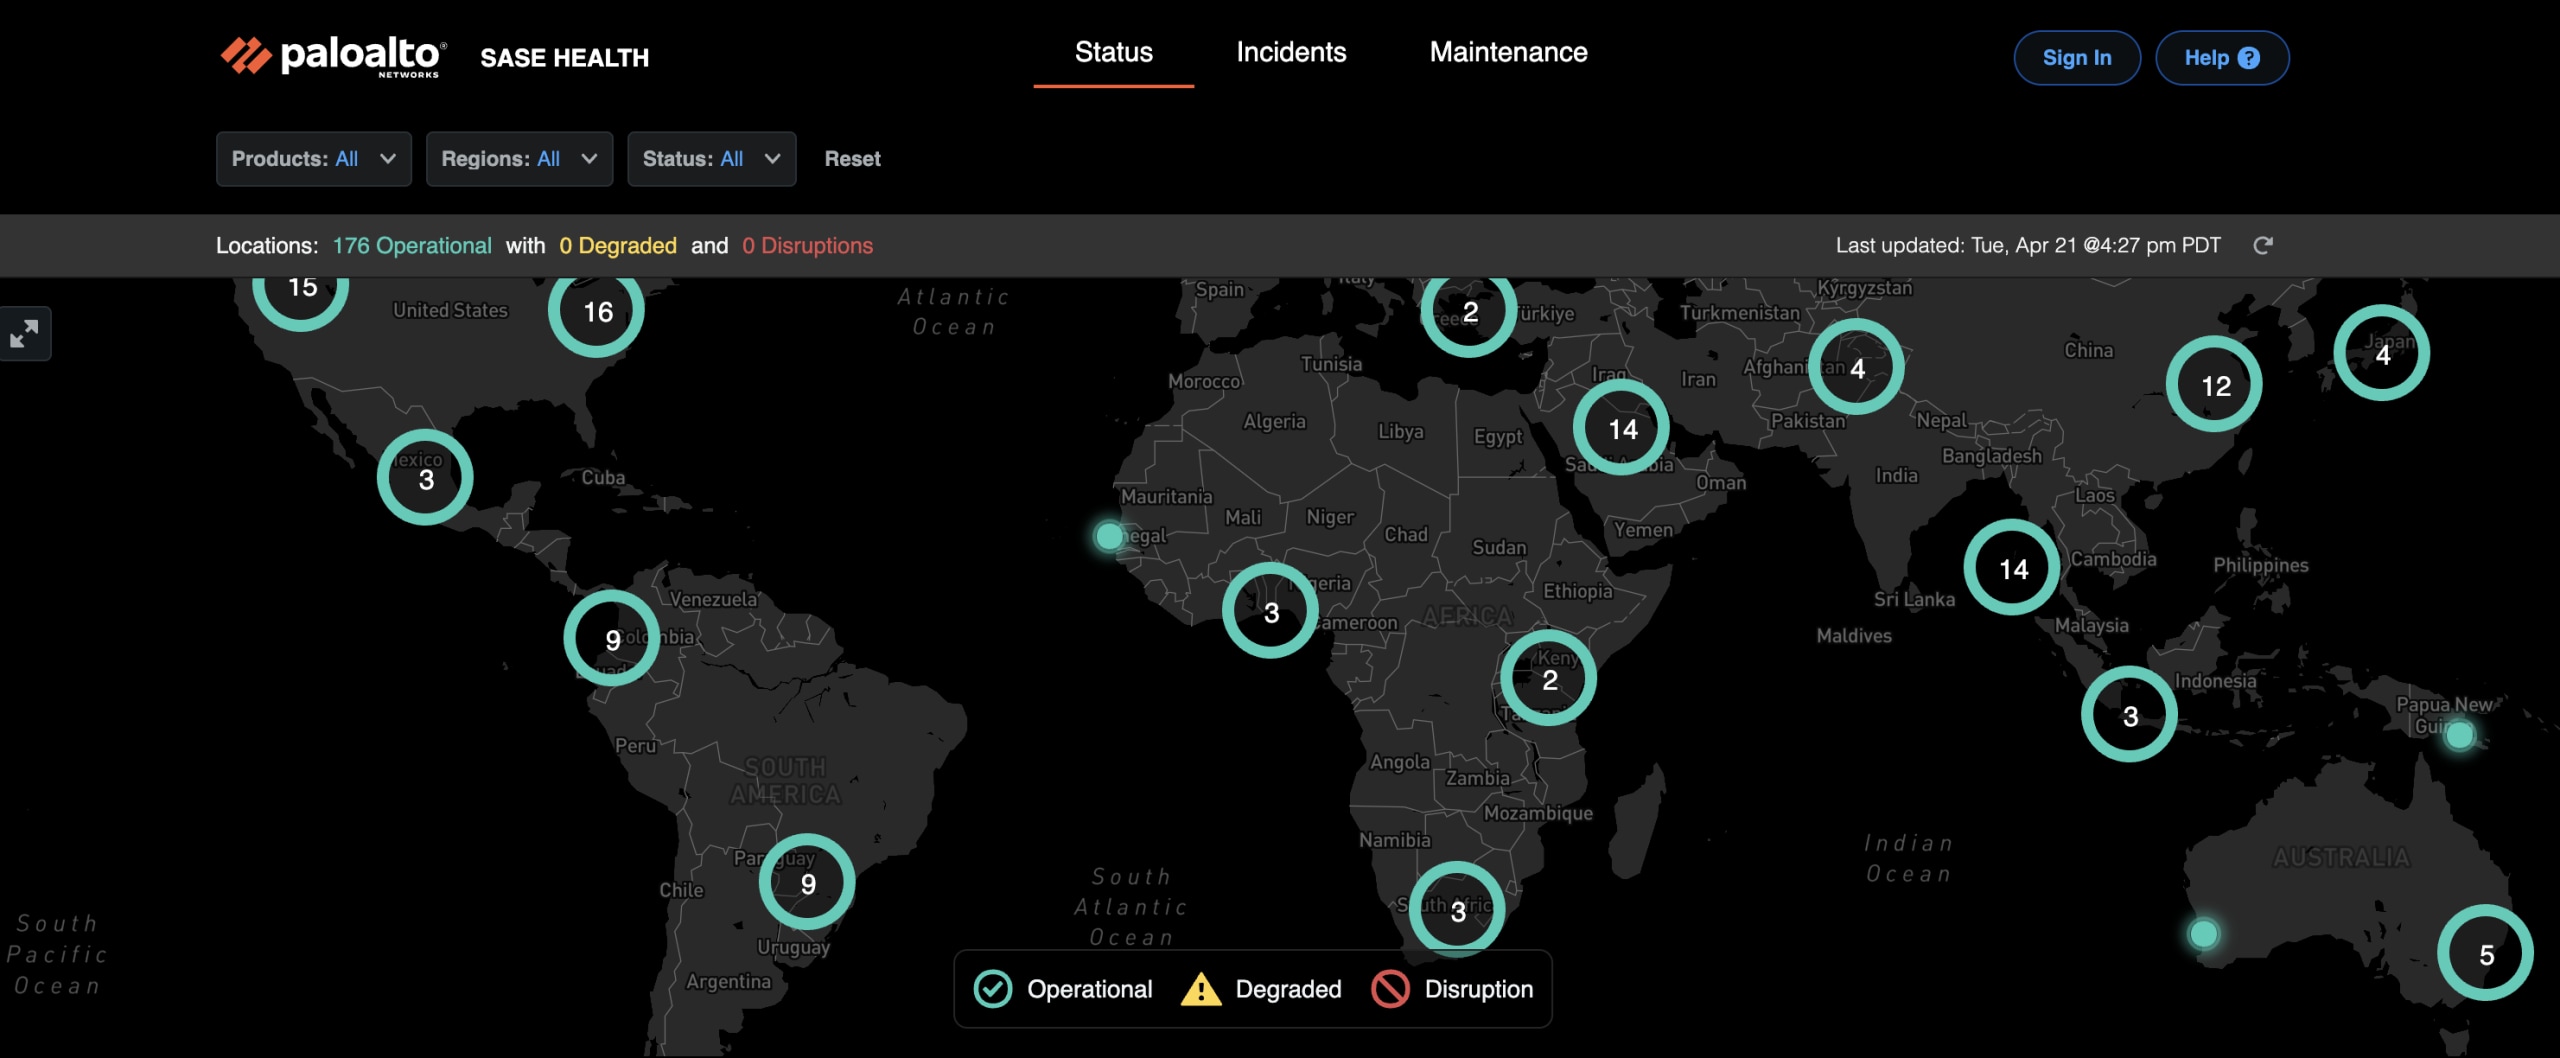2560x1058 pixels.
Task: Click the Disruption prohibited legend icon
Action: 1390,989
